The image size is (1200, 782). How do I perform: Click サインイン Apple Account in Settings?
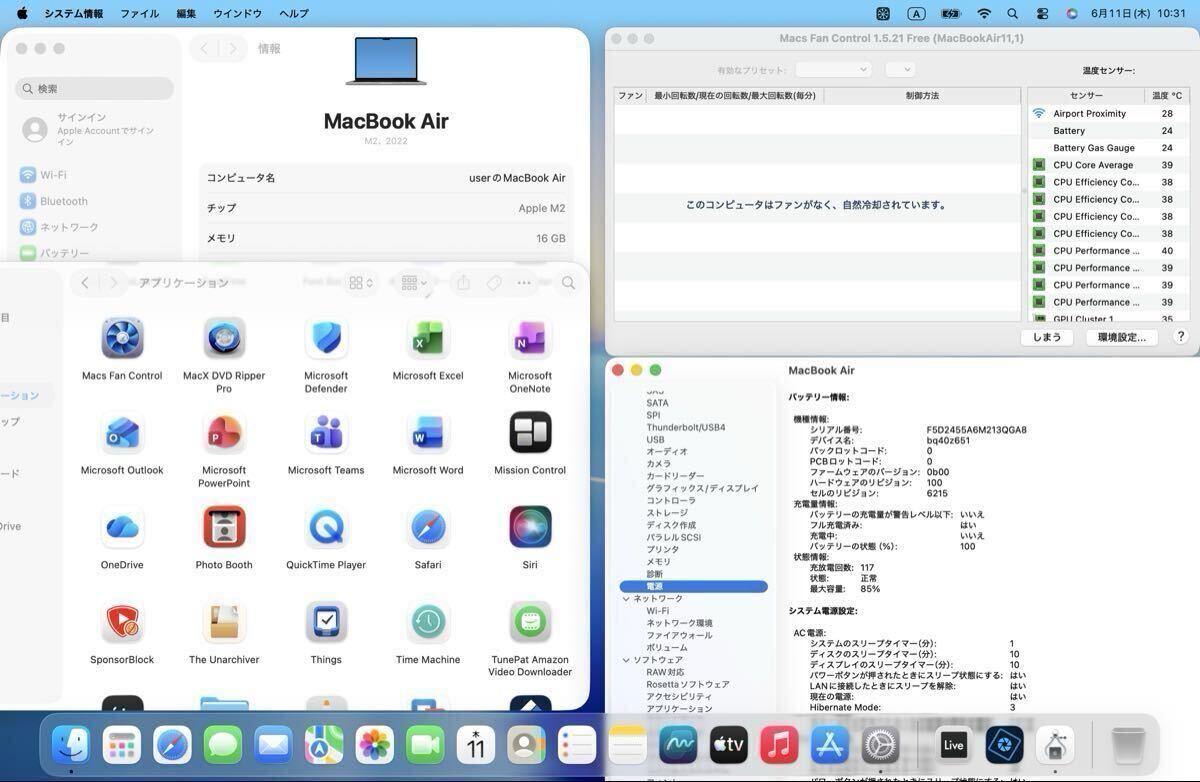92,130
